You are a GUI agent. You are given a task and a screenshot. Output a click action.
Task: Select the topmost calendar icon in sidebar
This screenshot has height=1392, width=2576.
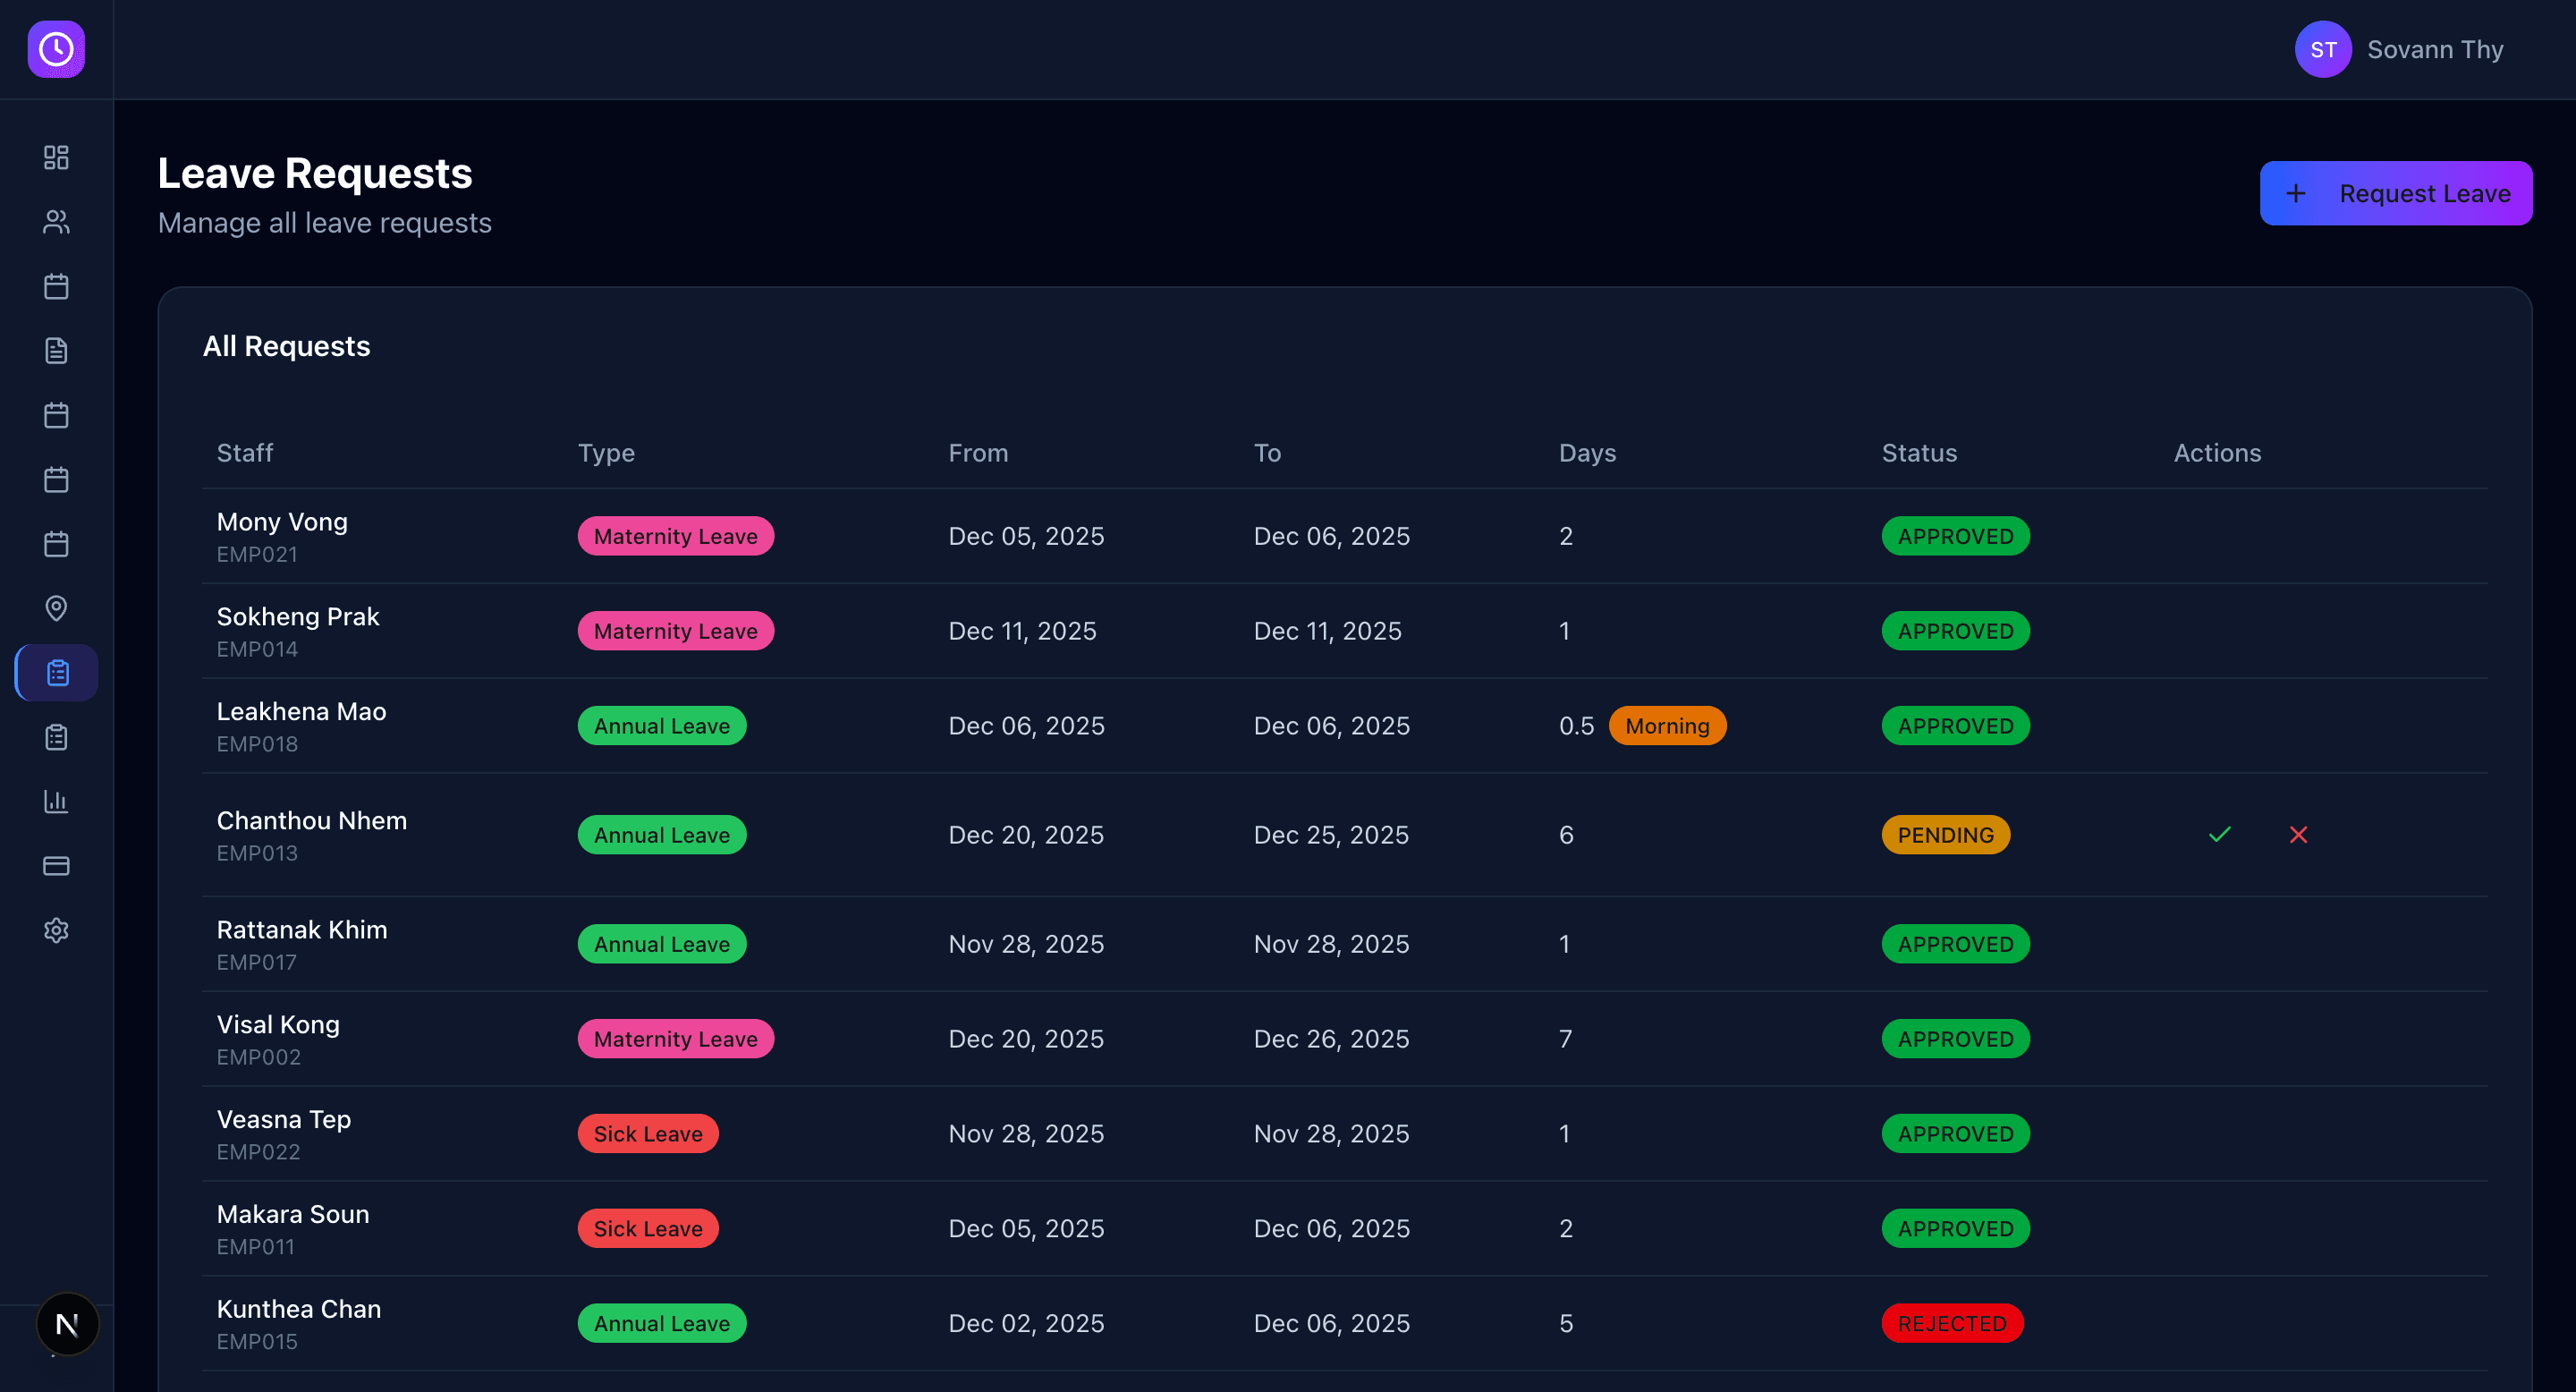(55, 286)
